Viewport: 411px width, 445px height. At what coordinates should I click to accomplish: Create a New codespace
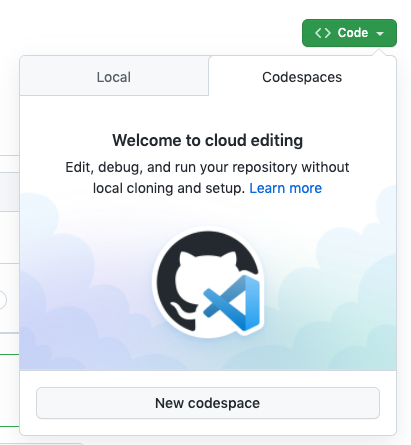pos(208,403)
